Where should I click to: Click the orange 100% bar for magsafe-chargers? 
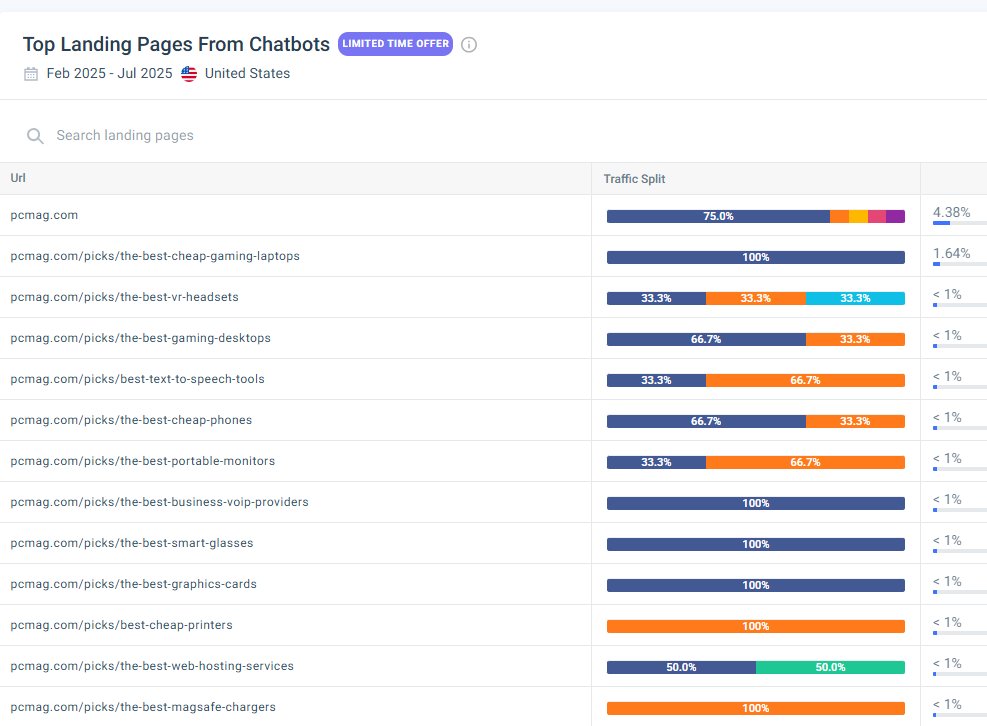click(x=755, y=708)
